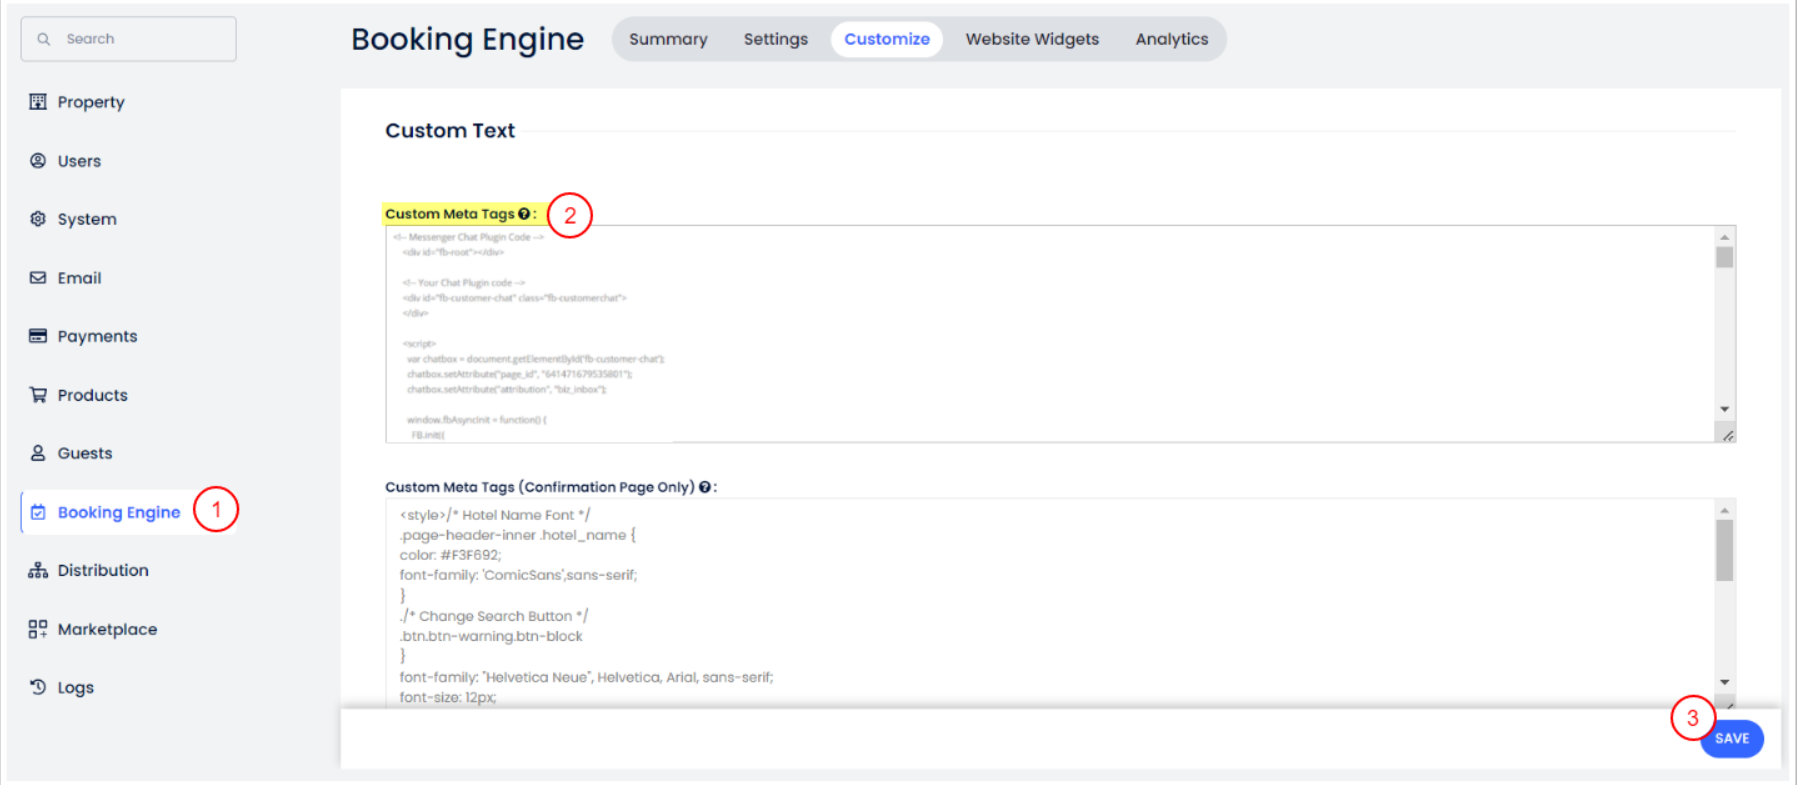Click the Email envelope icon
This screenshot has height=785, width=1797.
click(x=38, y=278)
